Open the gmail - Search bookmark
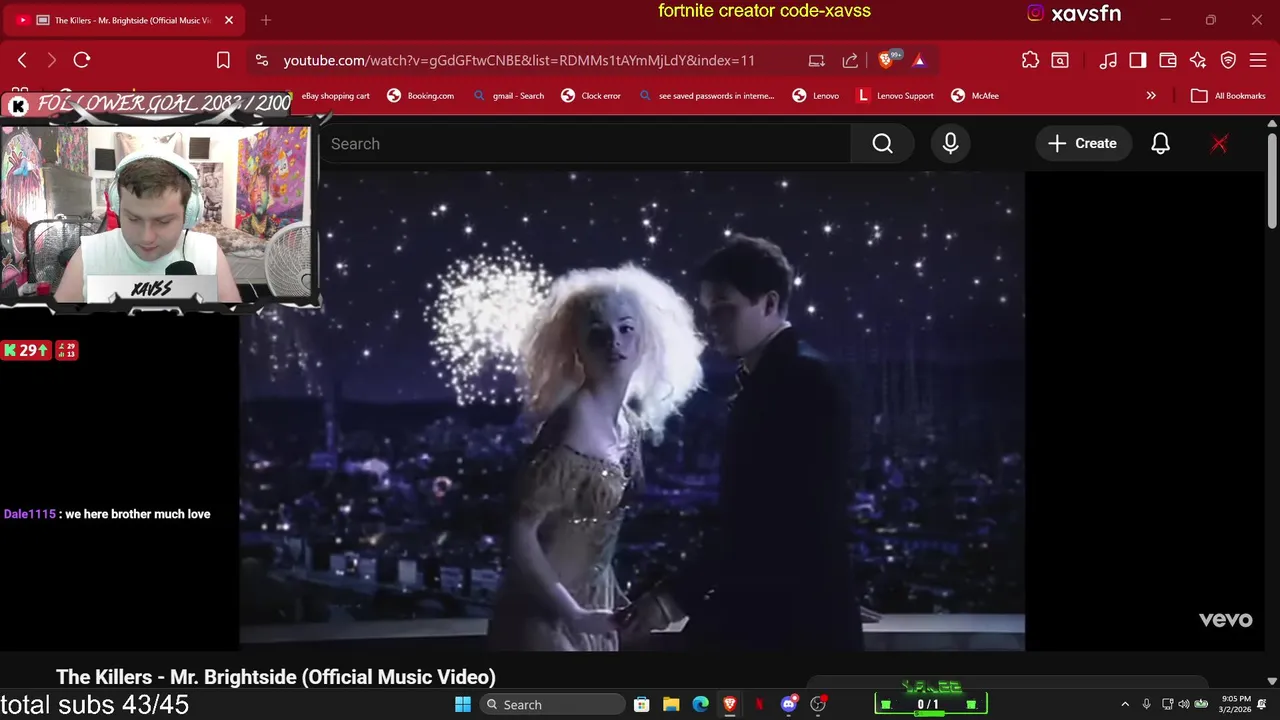The height and width of the screenshot is (720, 1280). (508, 96)
